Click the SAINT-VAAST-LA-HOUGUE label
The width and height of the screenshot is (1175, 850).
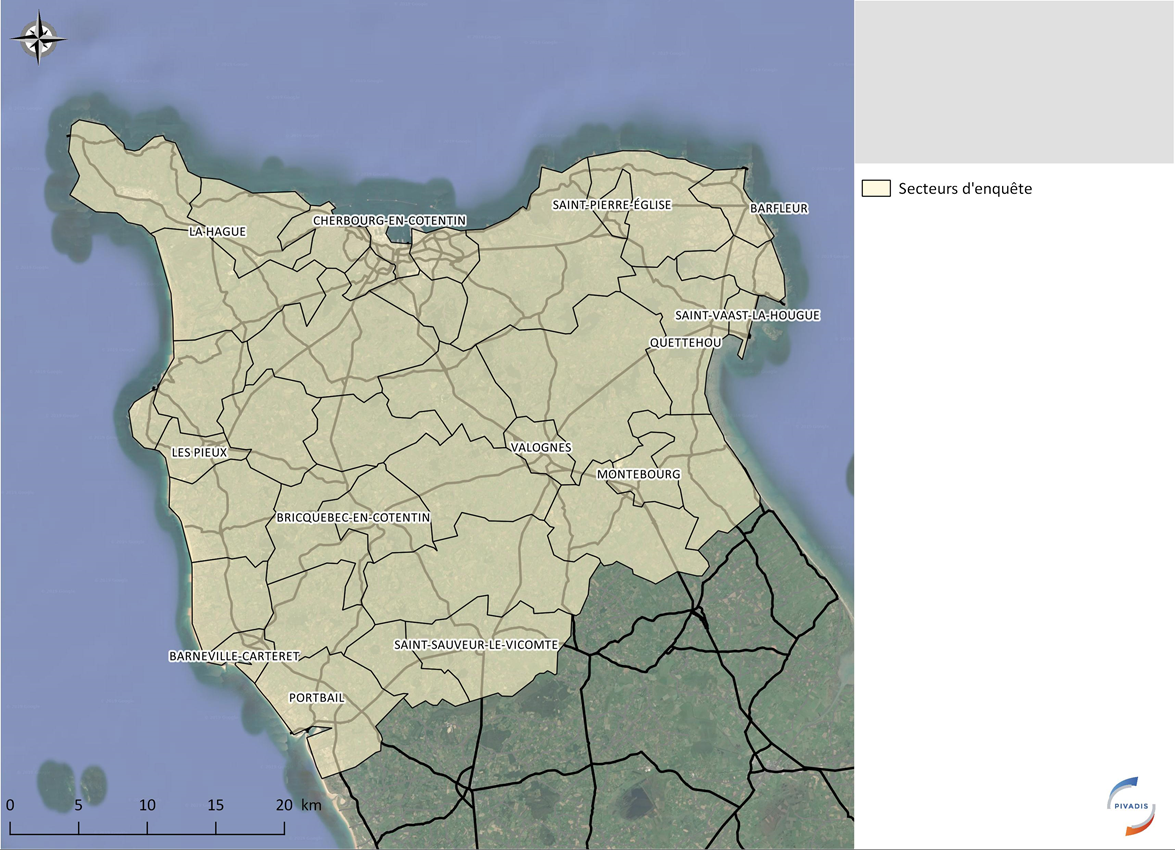tap(747, 316)
